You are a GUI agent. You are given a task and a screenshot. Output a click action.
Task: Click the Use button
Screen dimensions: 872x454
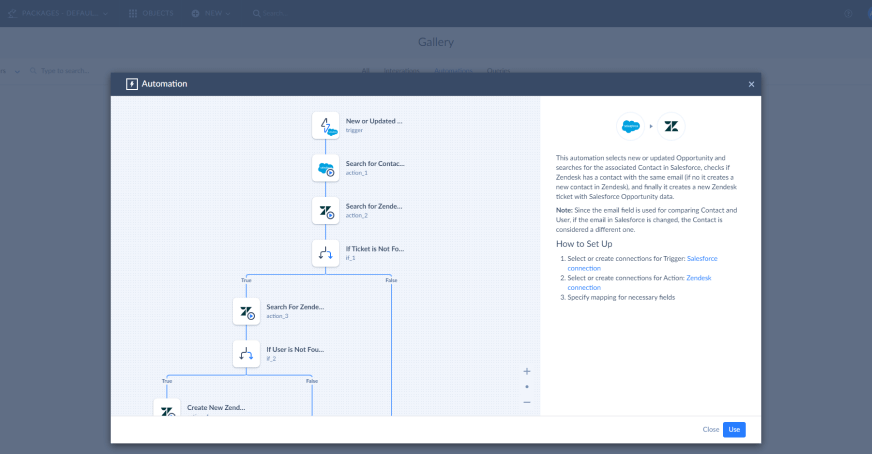pyautogui.click(x=734, y=430)
